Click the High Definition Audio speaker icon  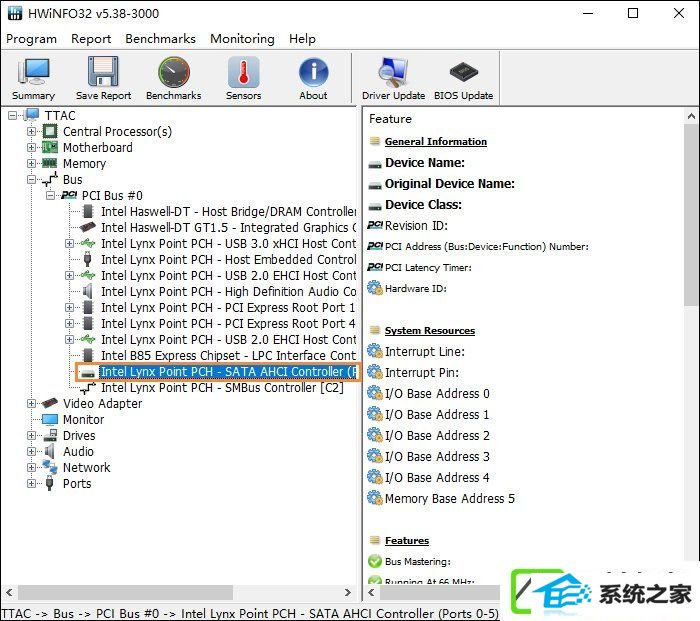[88, 291]
